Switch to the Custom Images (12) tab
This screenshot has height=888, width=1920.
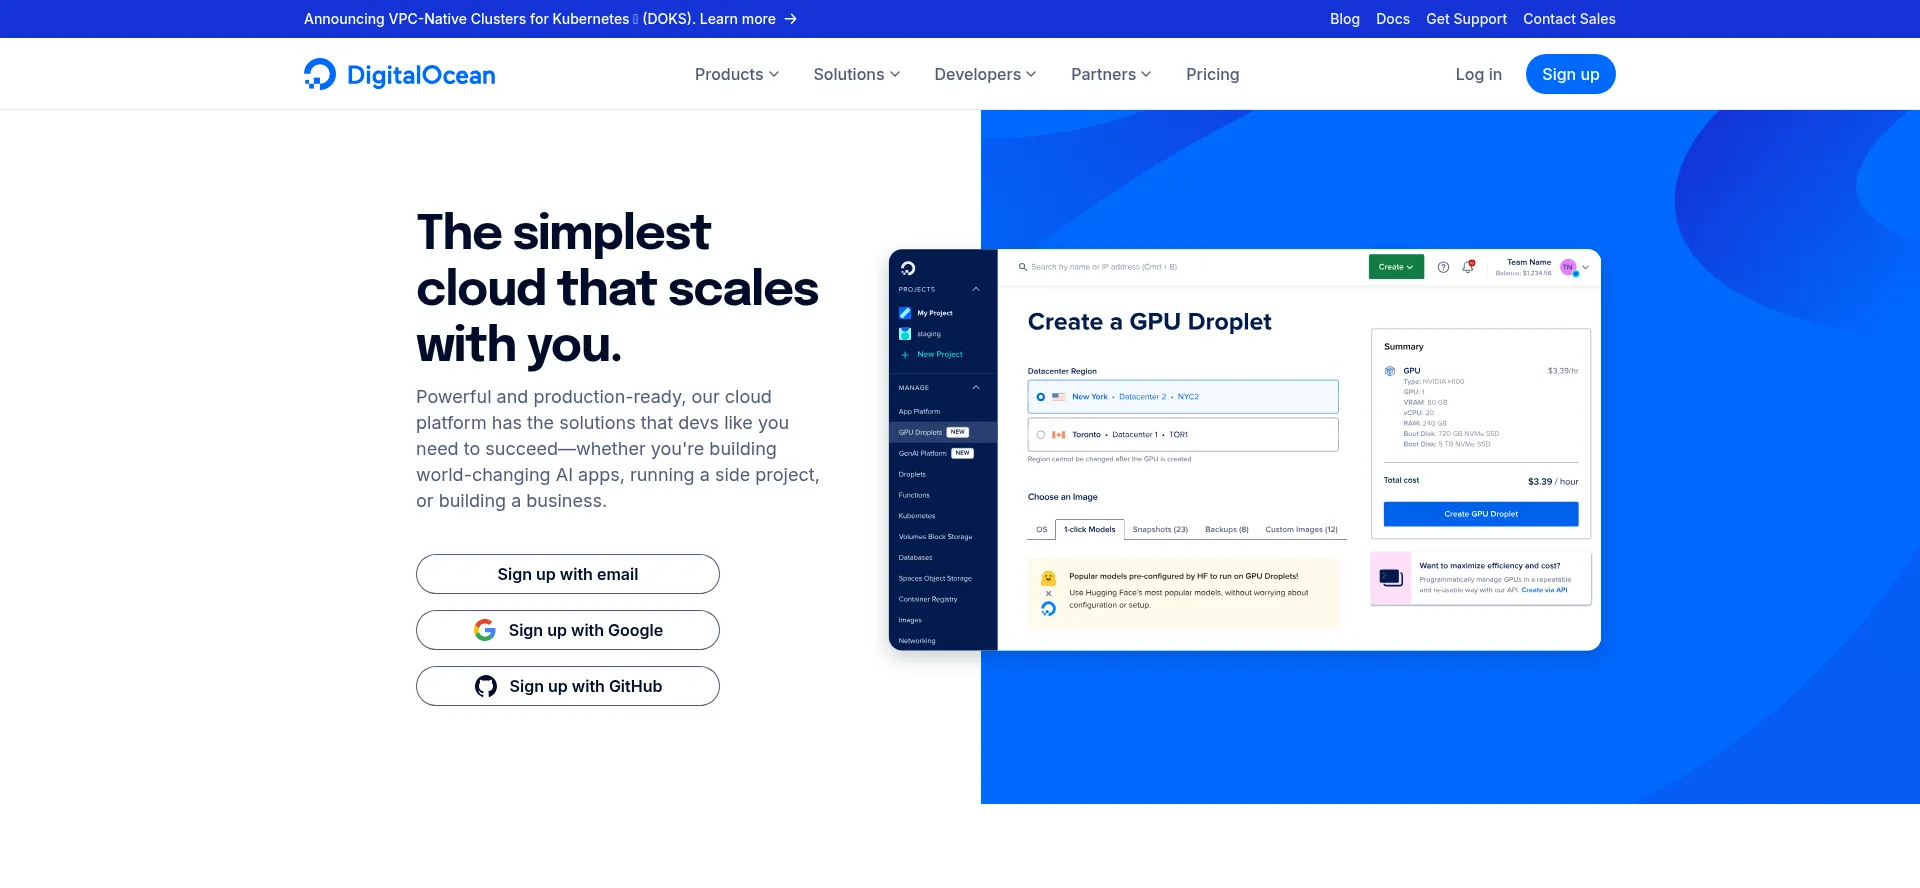[x=1301, y=529]
